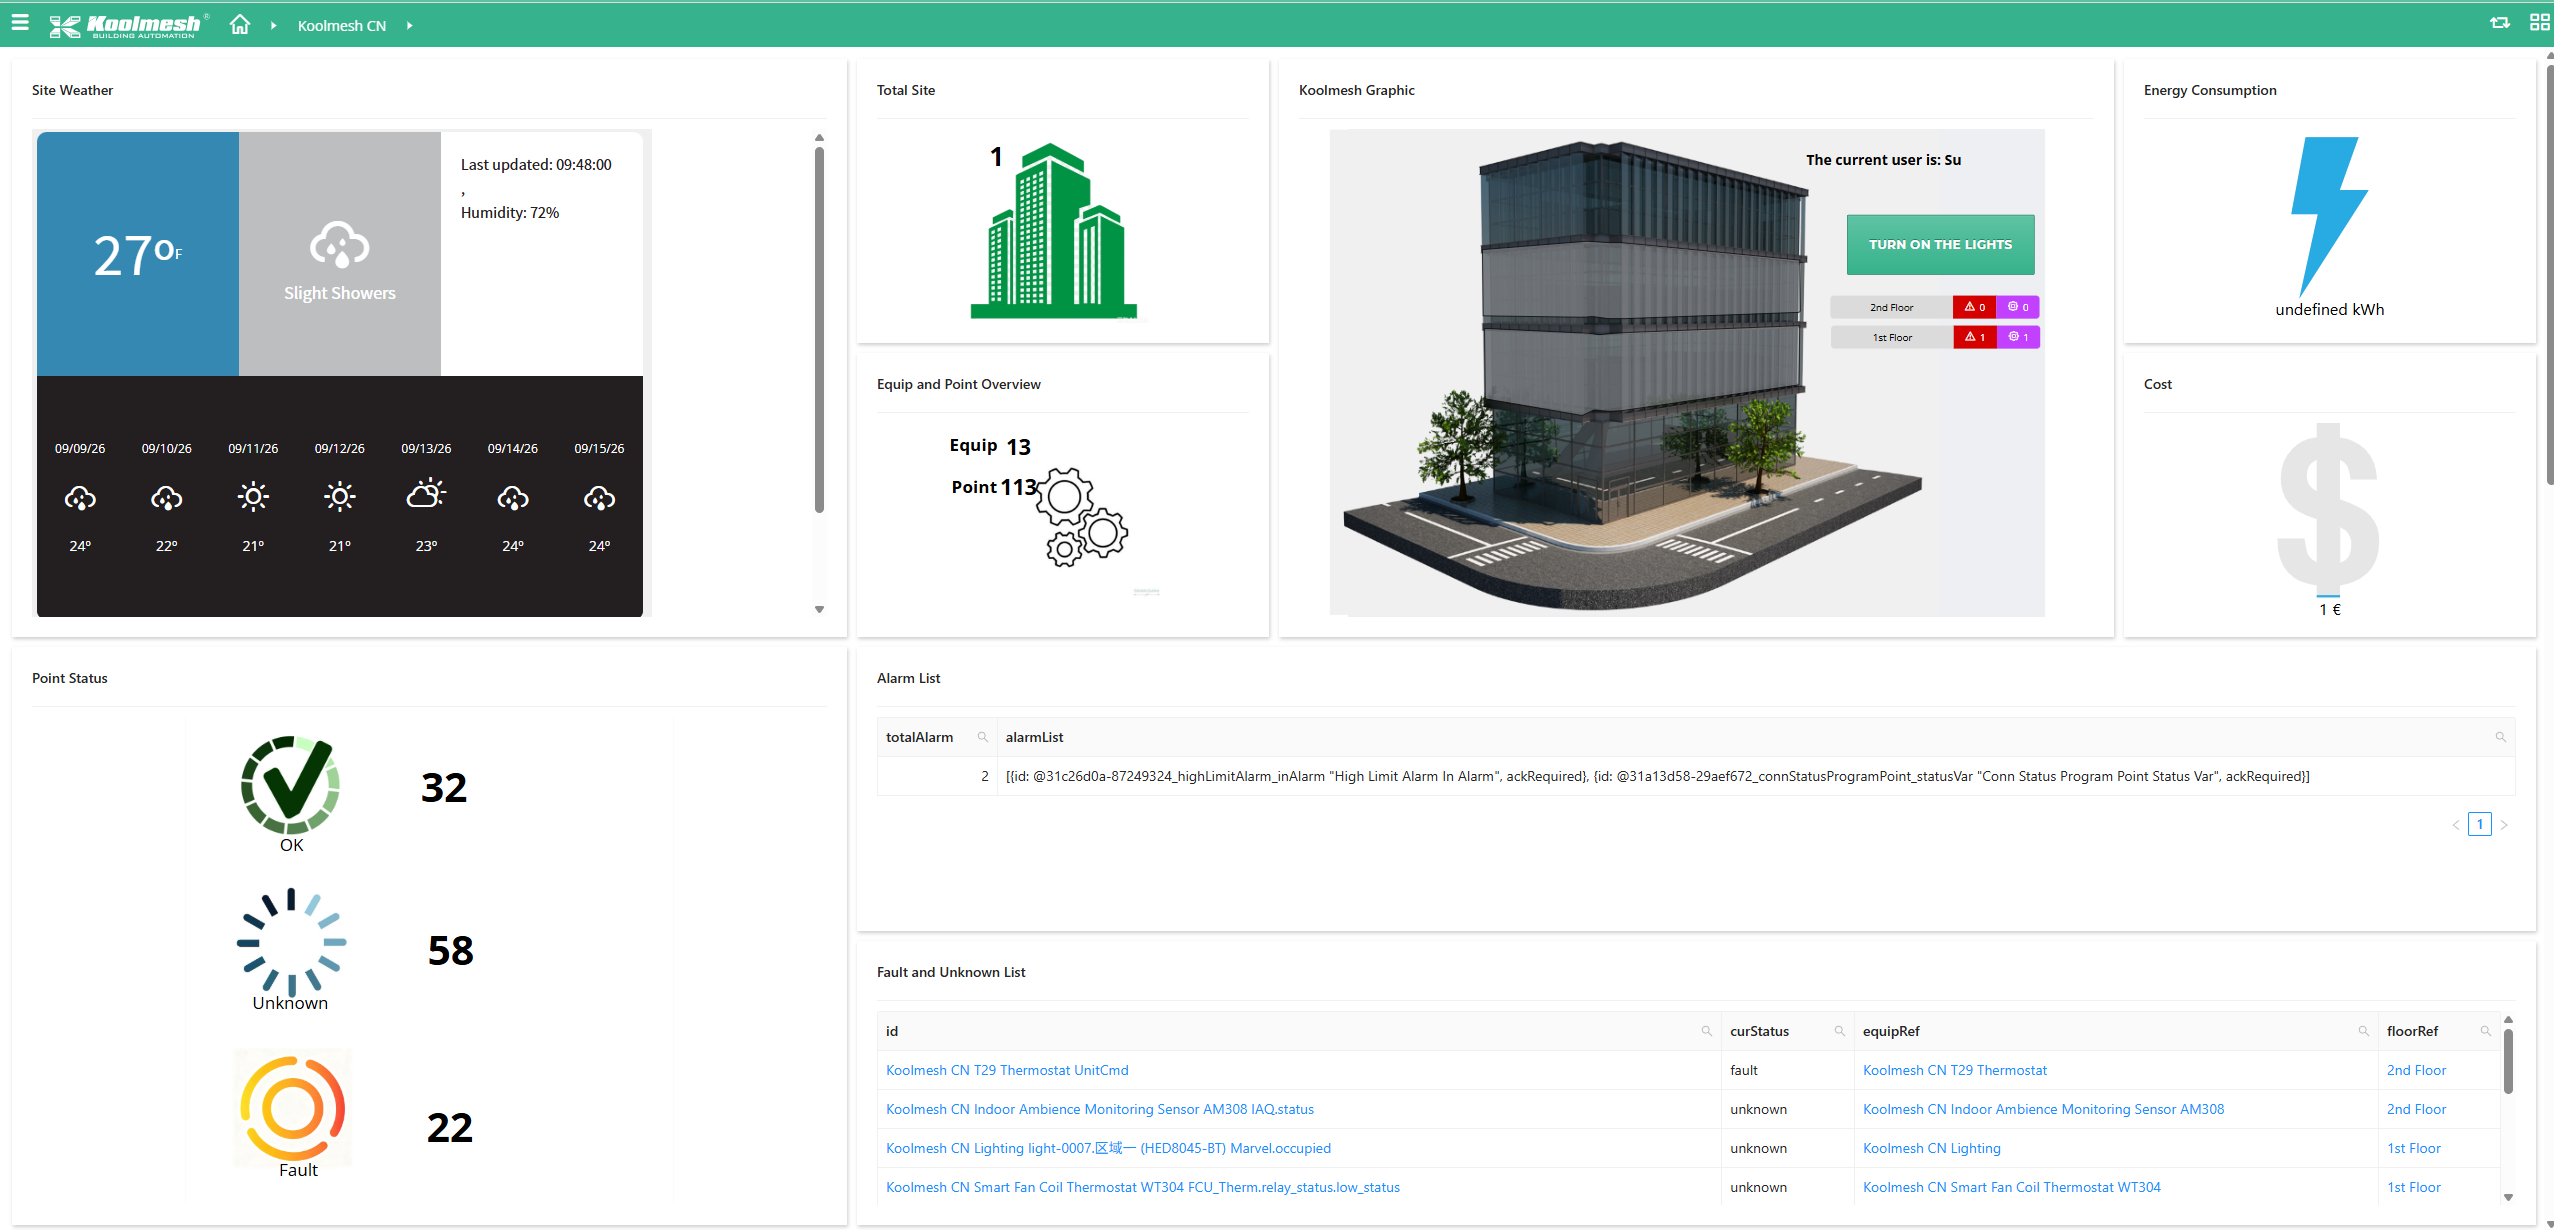The height and width of the screenshot is (1230, 2554).
Task: Click alarm list next page arrow
Action: point(2504,825)
